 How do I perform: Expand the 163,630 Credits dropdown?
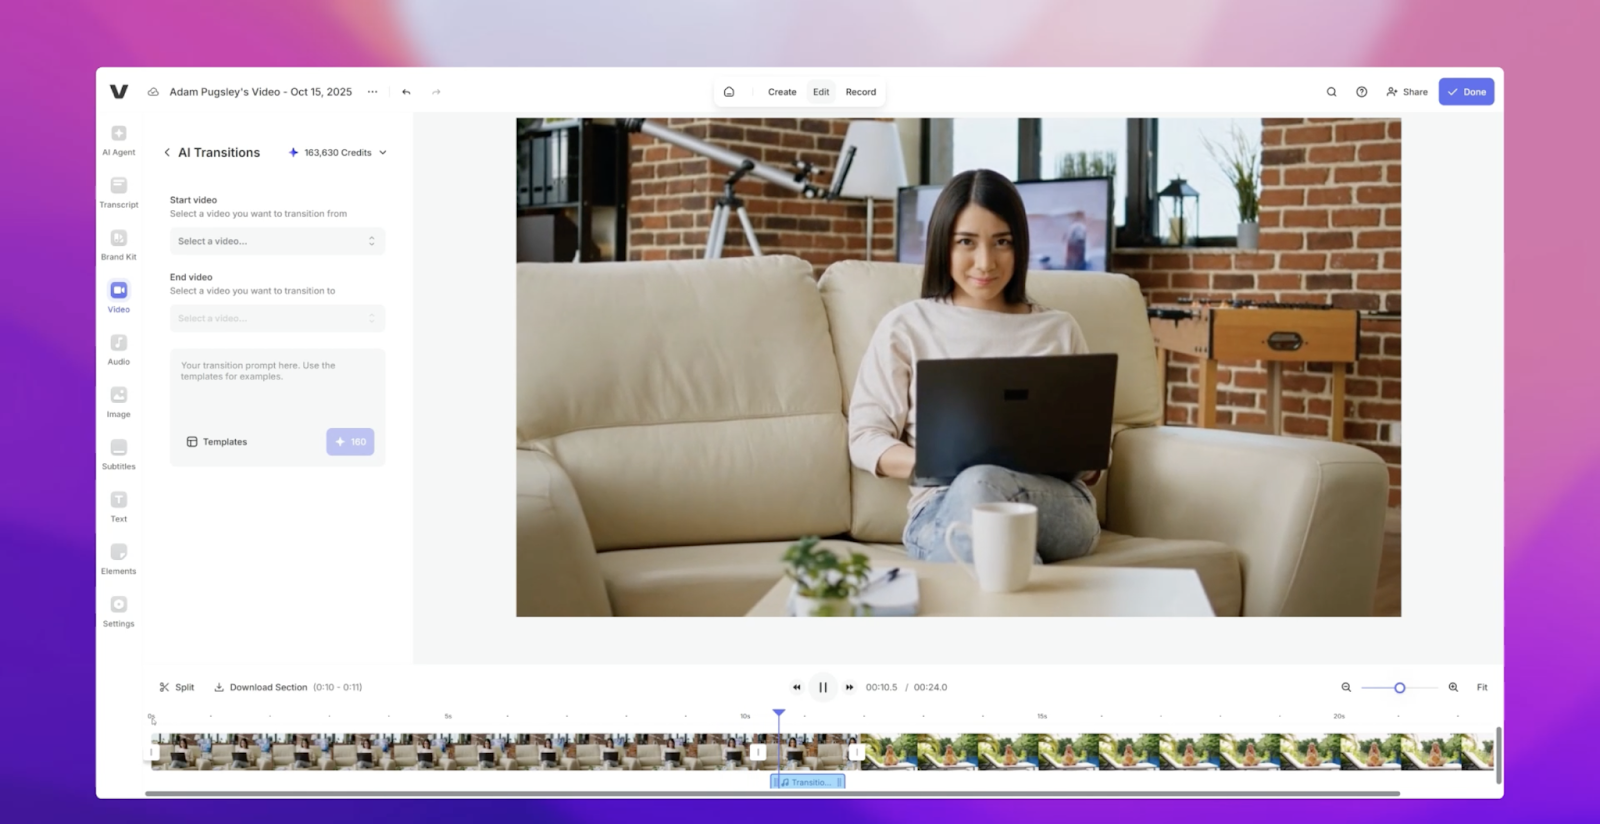pyautogui.click(x=338, y=153)
